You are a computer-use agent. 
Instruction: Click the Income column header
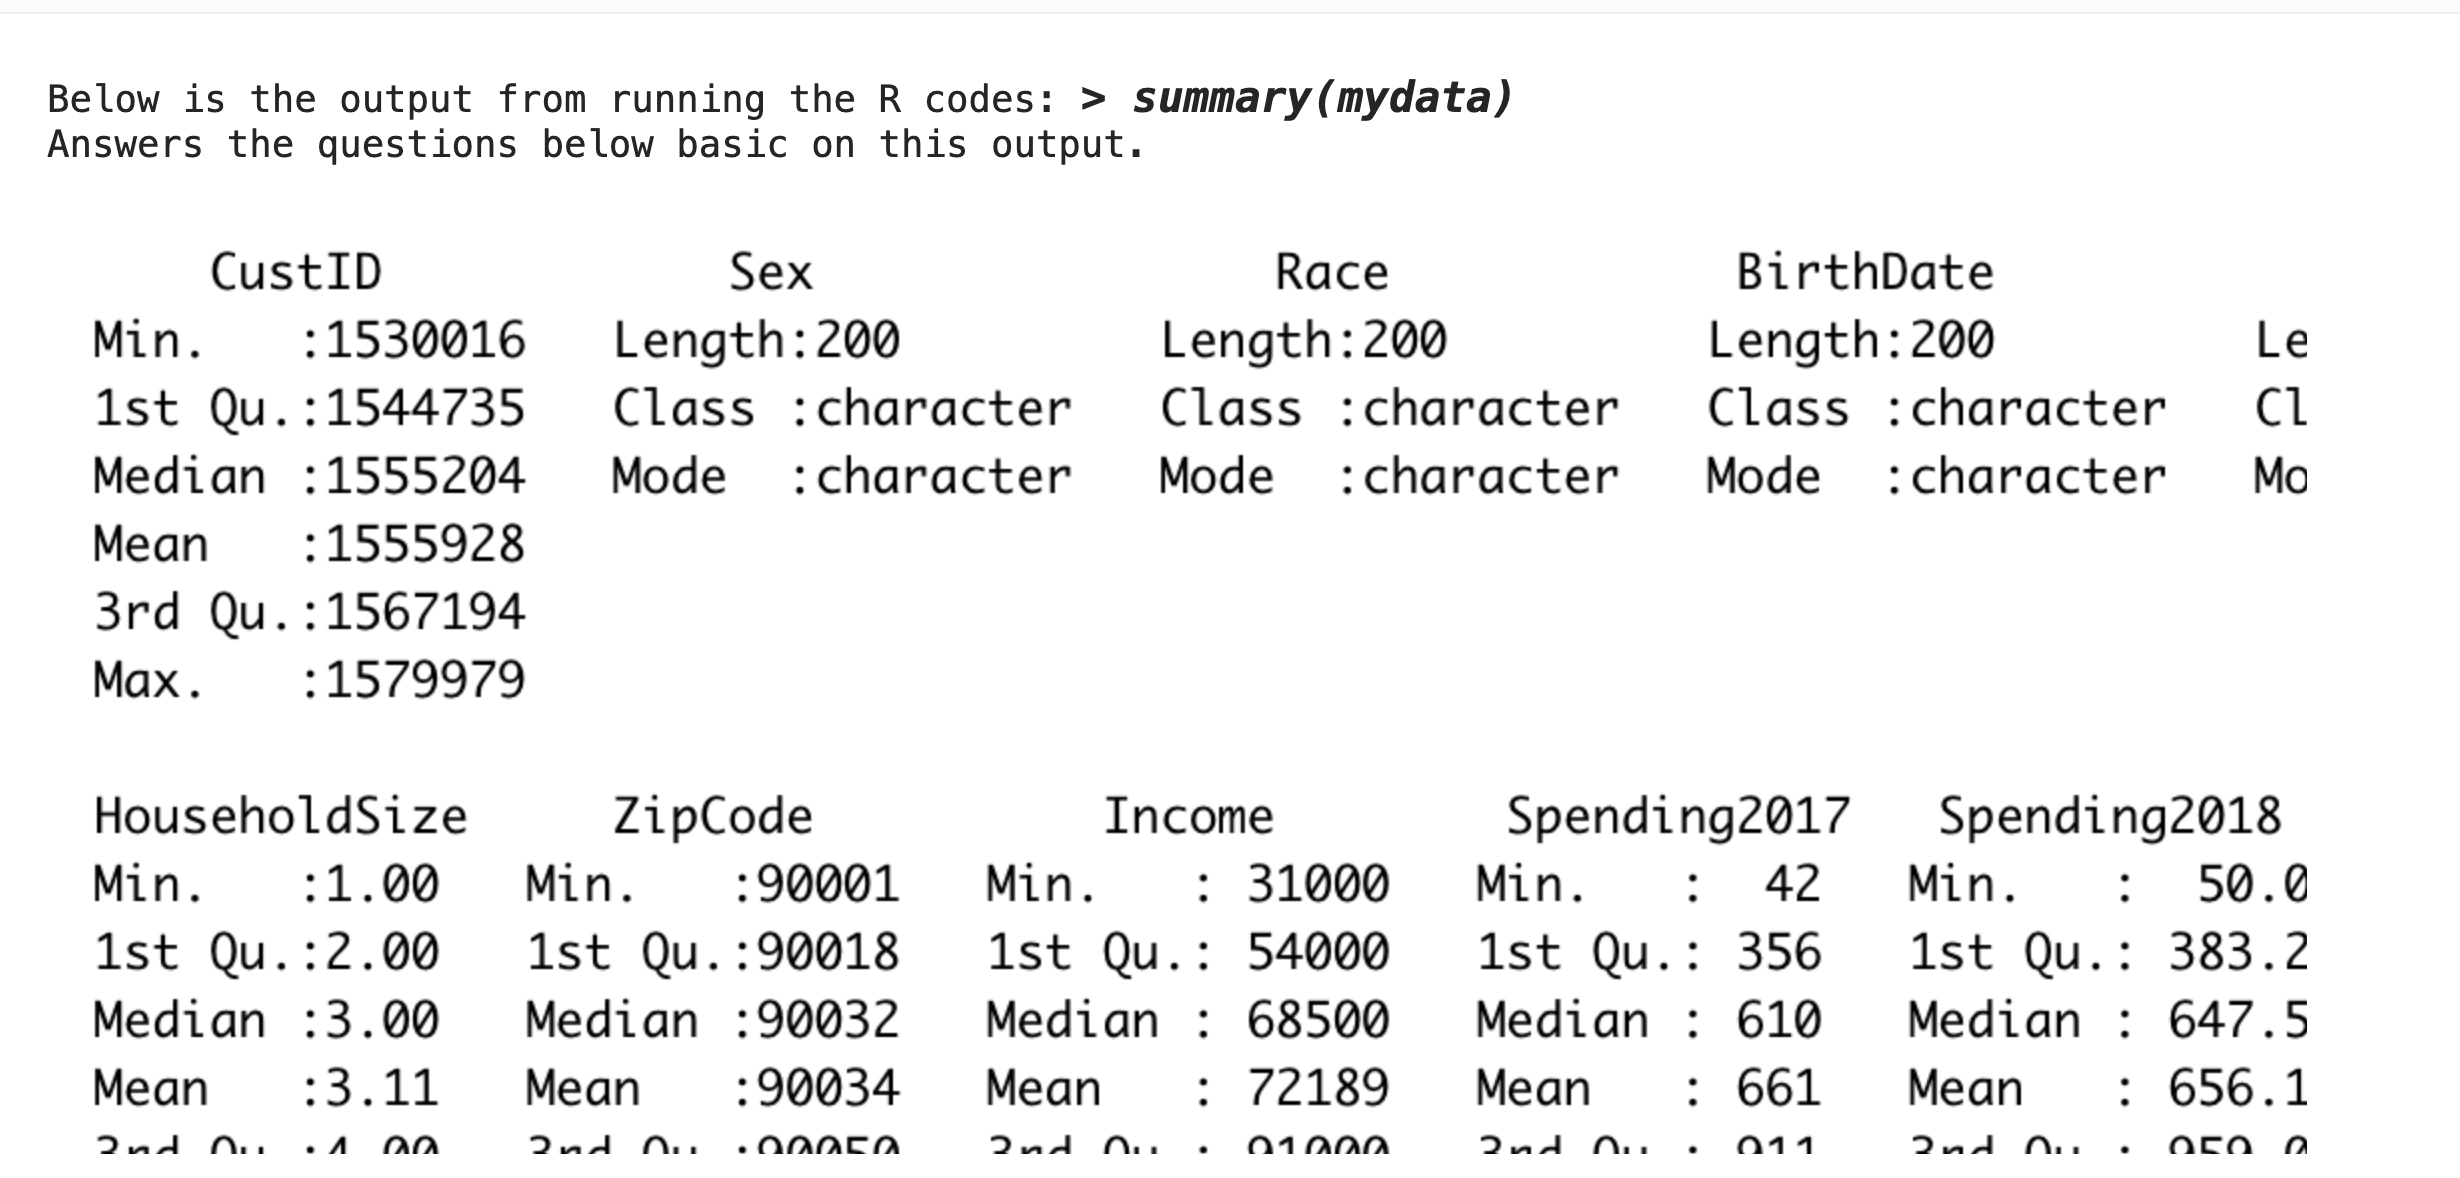(x=1188, y=816)
